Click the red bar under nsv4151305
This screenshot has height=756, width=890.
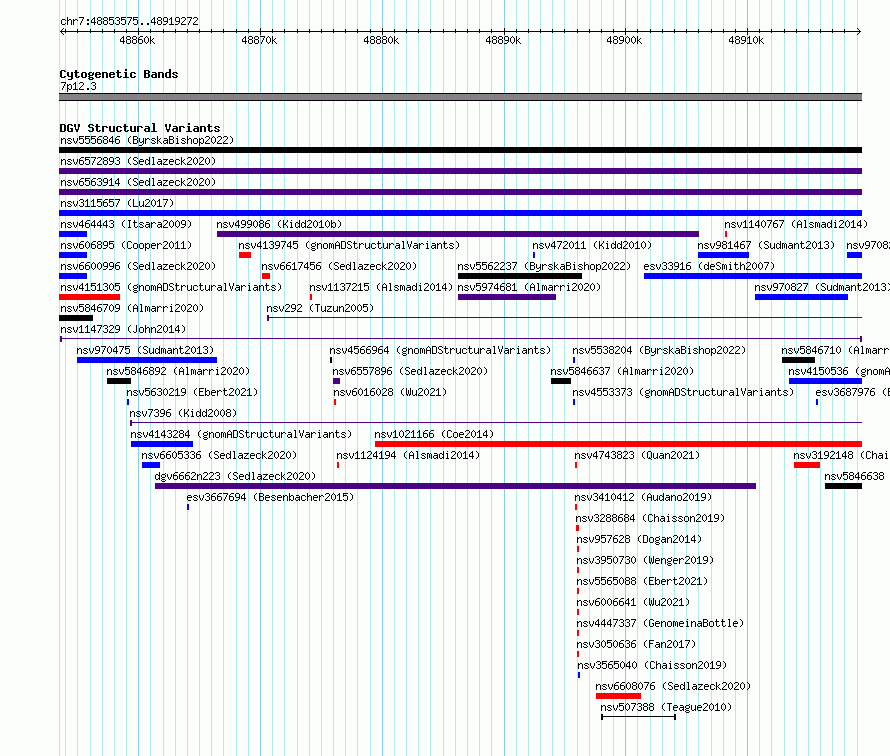pyautogui.click(x=90, y=297)
